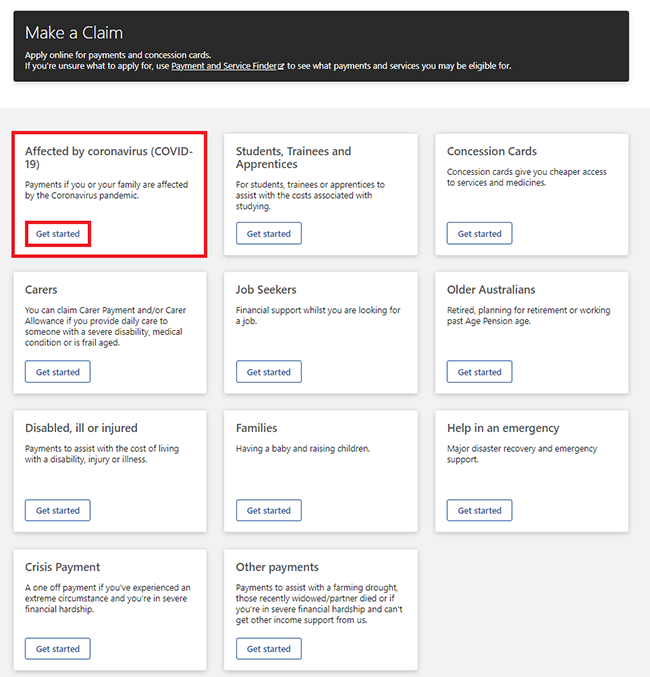Screen dimensions: 650x677
Task: Get started under Other payments
Action: pyautogui.click(x=269, y=649)
